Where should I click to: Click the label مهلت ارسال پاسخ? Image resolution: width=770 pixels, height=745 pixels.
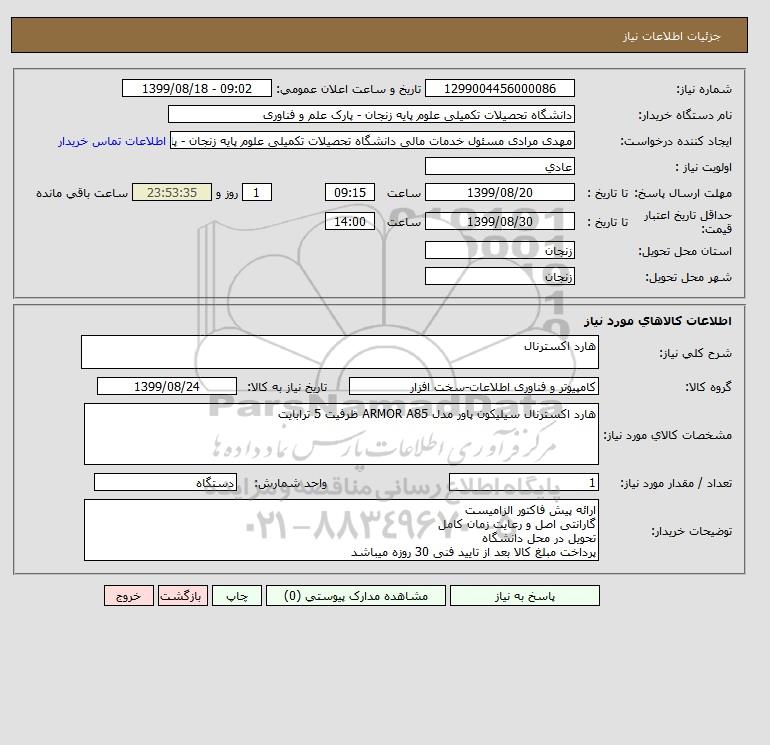(x=683, y=193)
